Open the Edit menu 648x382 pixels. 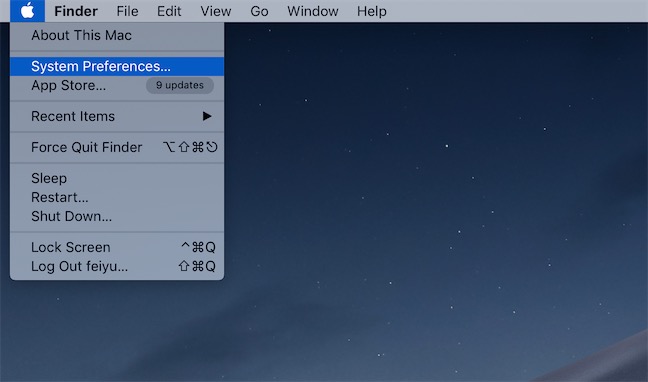click(169, 11)
